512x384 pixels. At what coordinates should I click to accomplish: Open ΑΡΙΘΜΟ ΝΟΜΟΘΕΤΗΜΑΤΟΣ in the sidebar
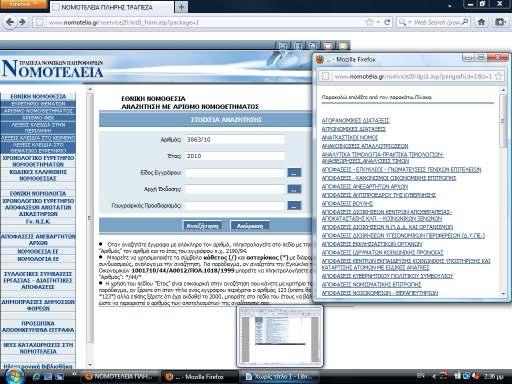[38, 111]
